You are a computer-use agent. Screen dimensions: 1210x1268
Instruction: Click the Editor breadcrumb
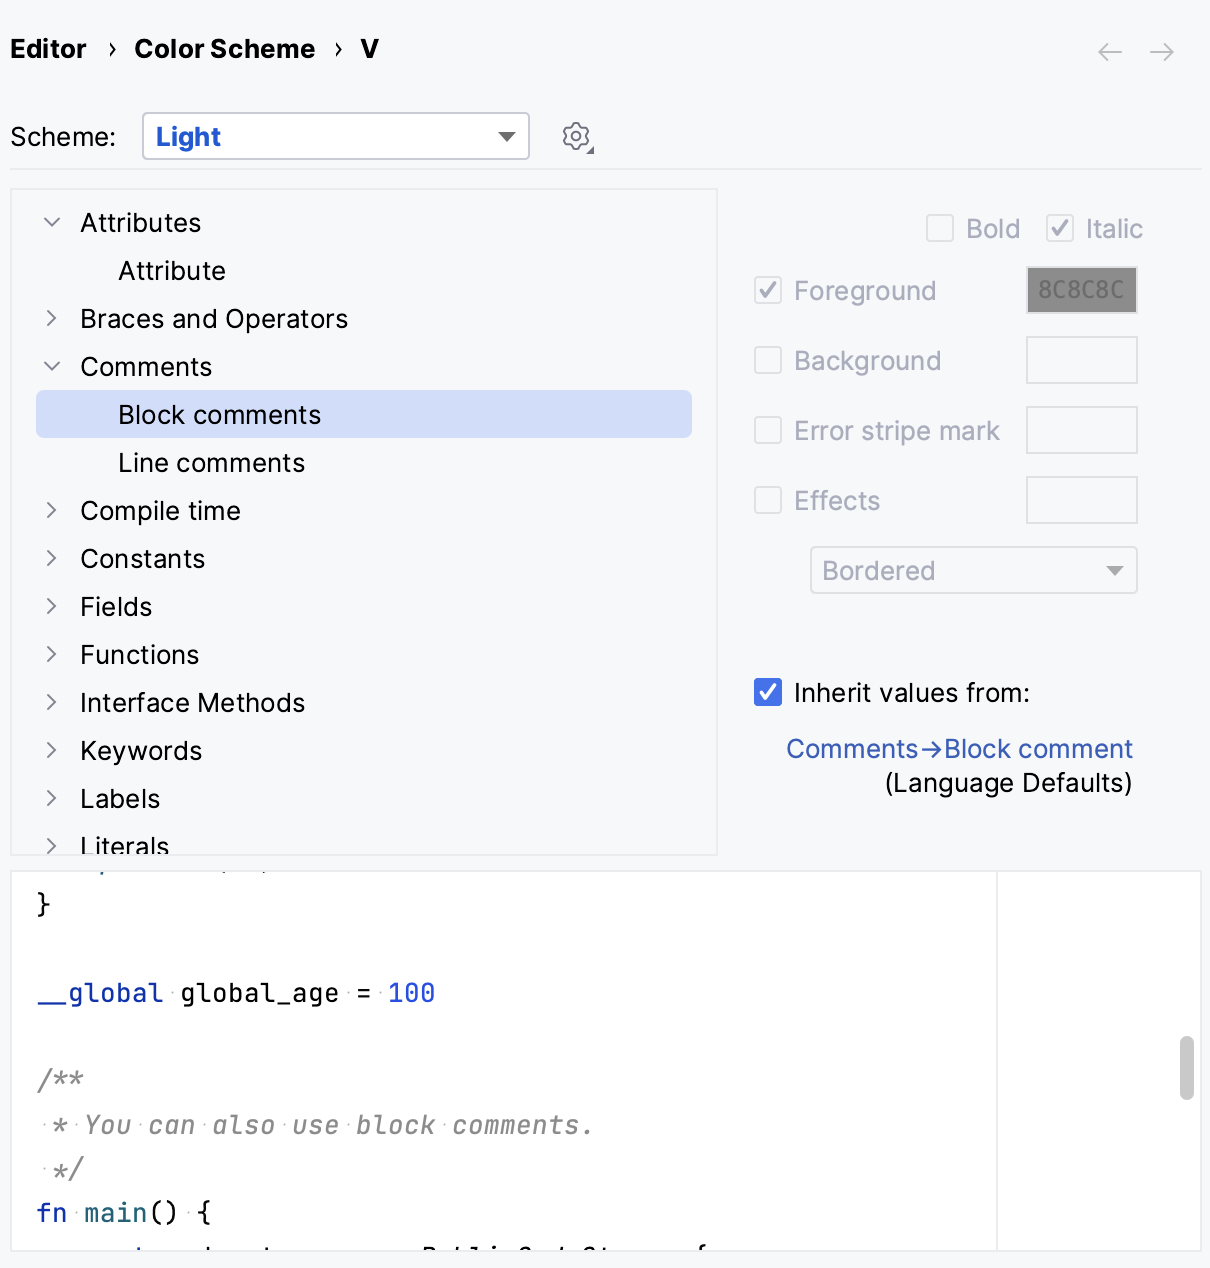48,48
